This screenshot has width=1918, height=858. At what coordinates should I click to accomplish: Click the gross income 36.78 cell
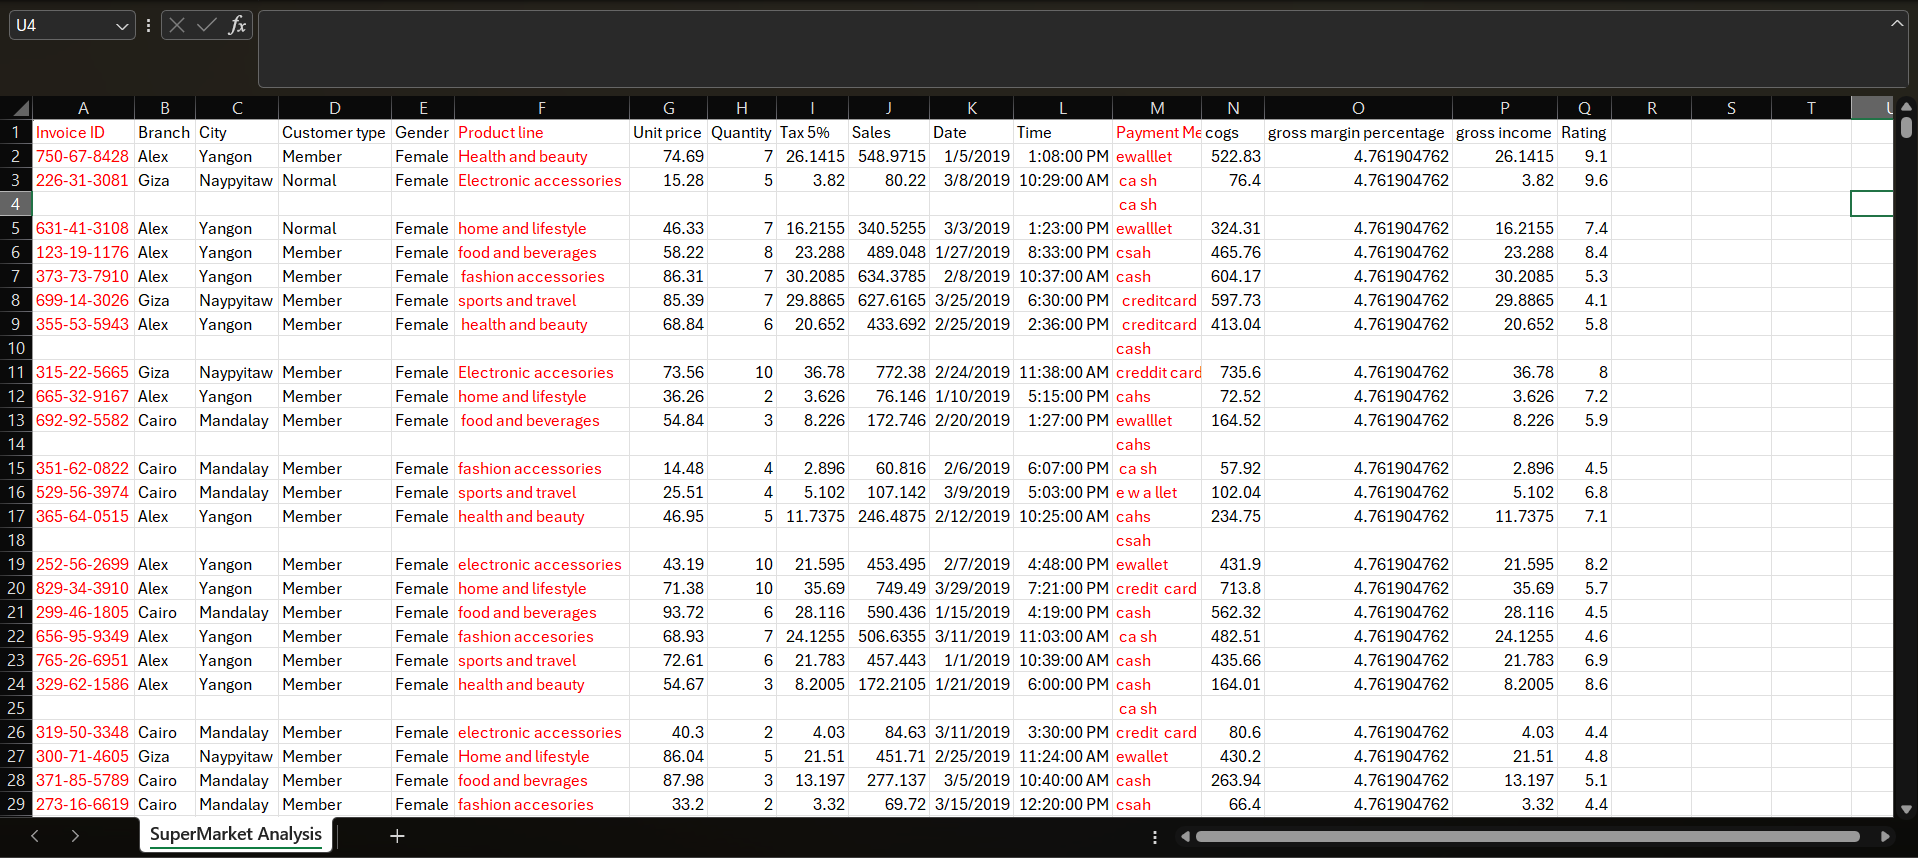pyautogui.click(x=1504, y=372)
